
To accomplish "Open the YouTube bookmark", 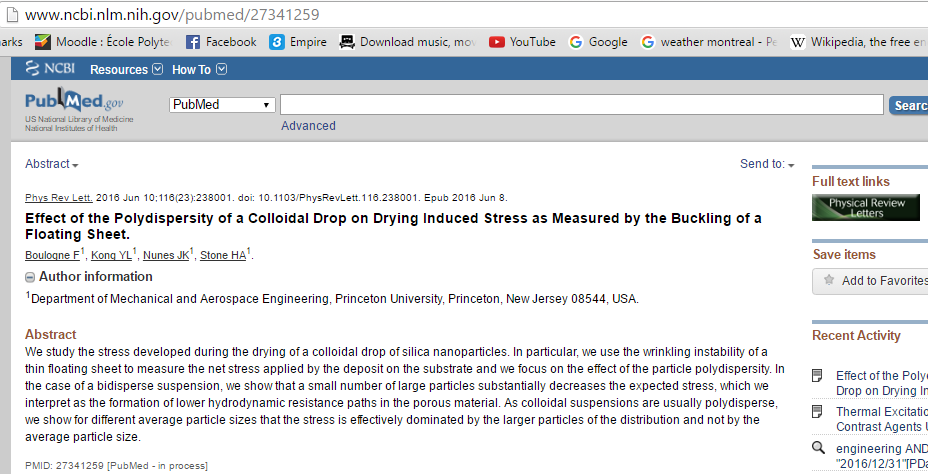I will pos(521,42).
